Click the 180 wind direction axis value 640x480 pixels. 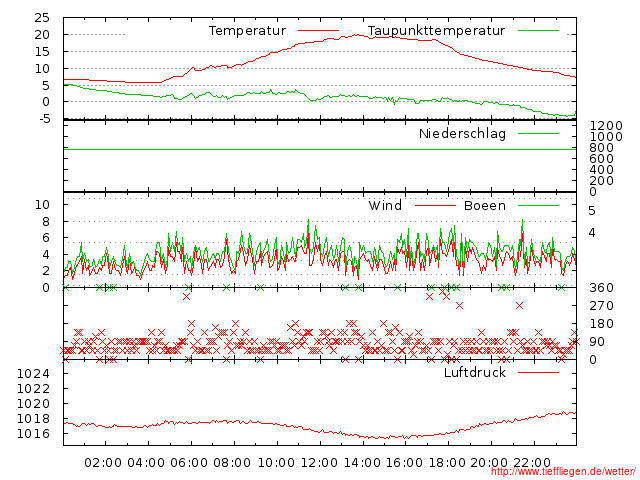(x=601, y=324)
